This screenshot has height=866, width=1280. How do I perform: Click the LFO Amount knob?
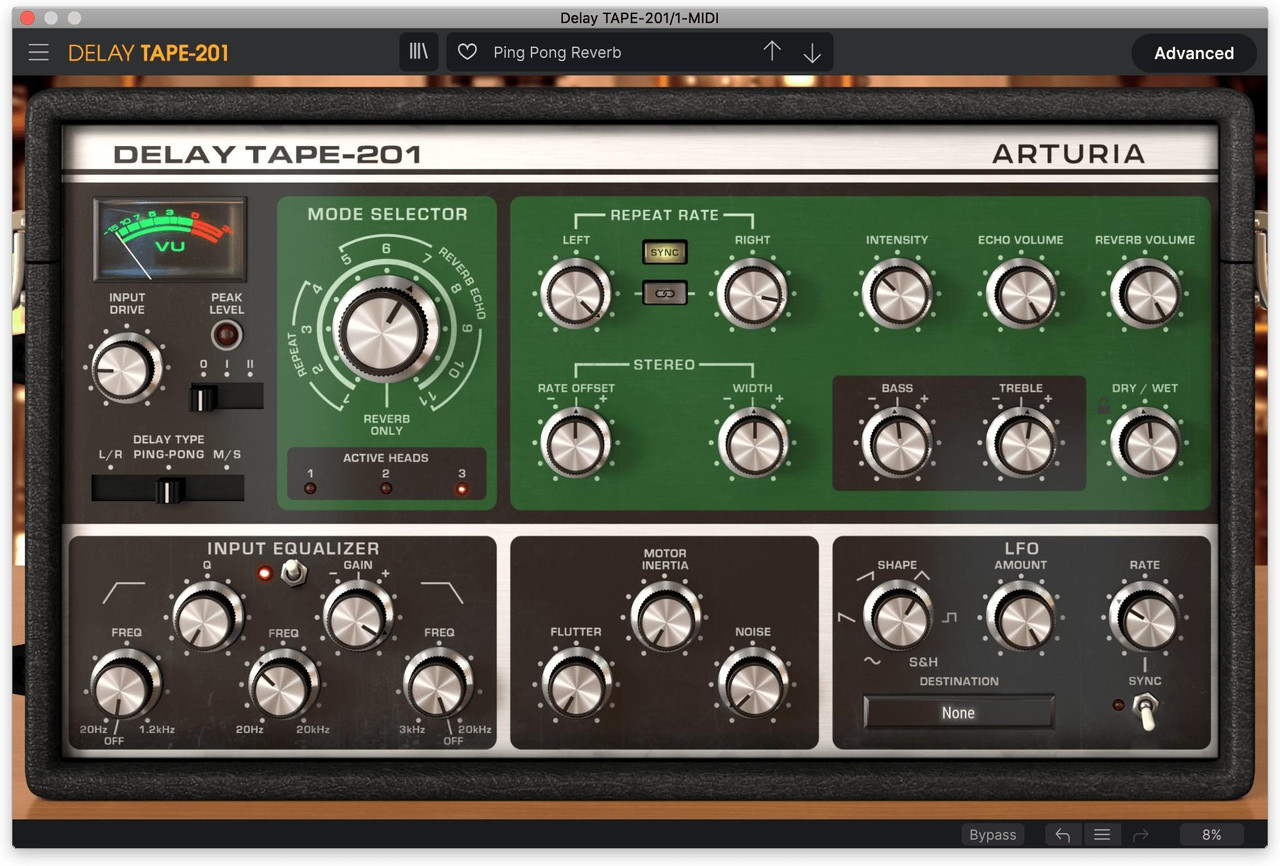click(x=1021, y=617)
